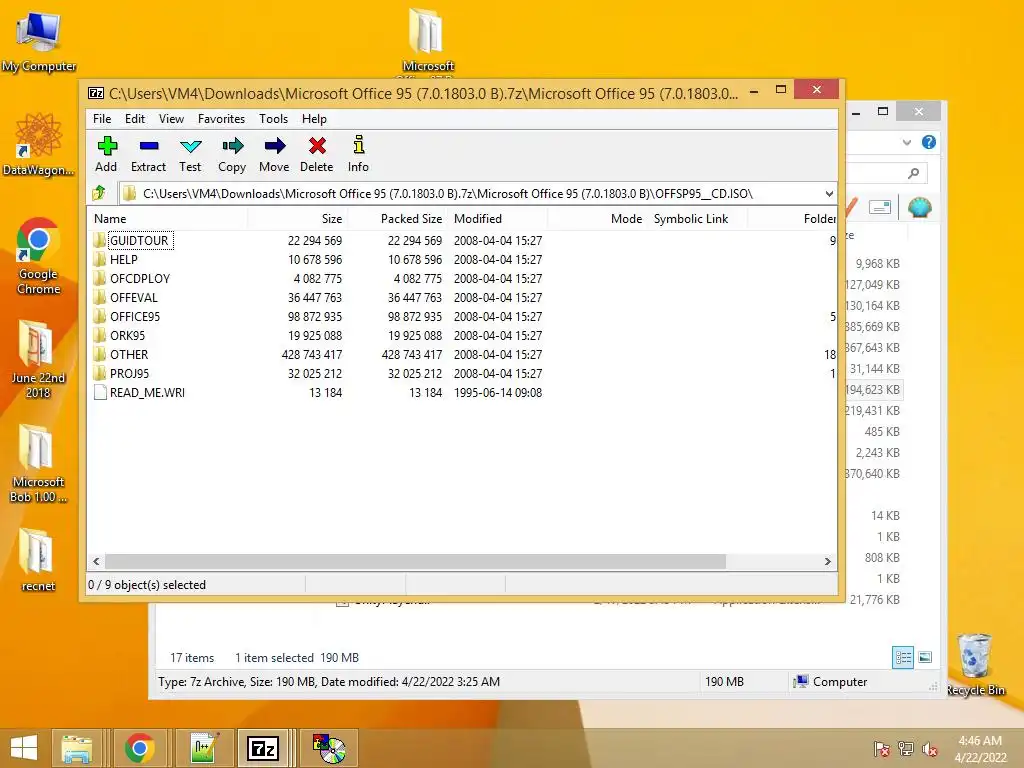1024x768 pixels.
Task: Run Test on the archive
Action: point(190,154)
